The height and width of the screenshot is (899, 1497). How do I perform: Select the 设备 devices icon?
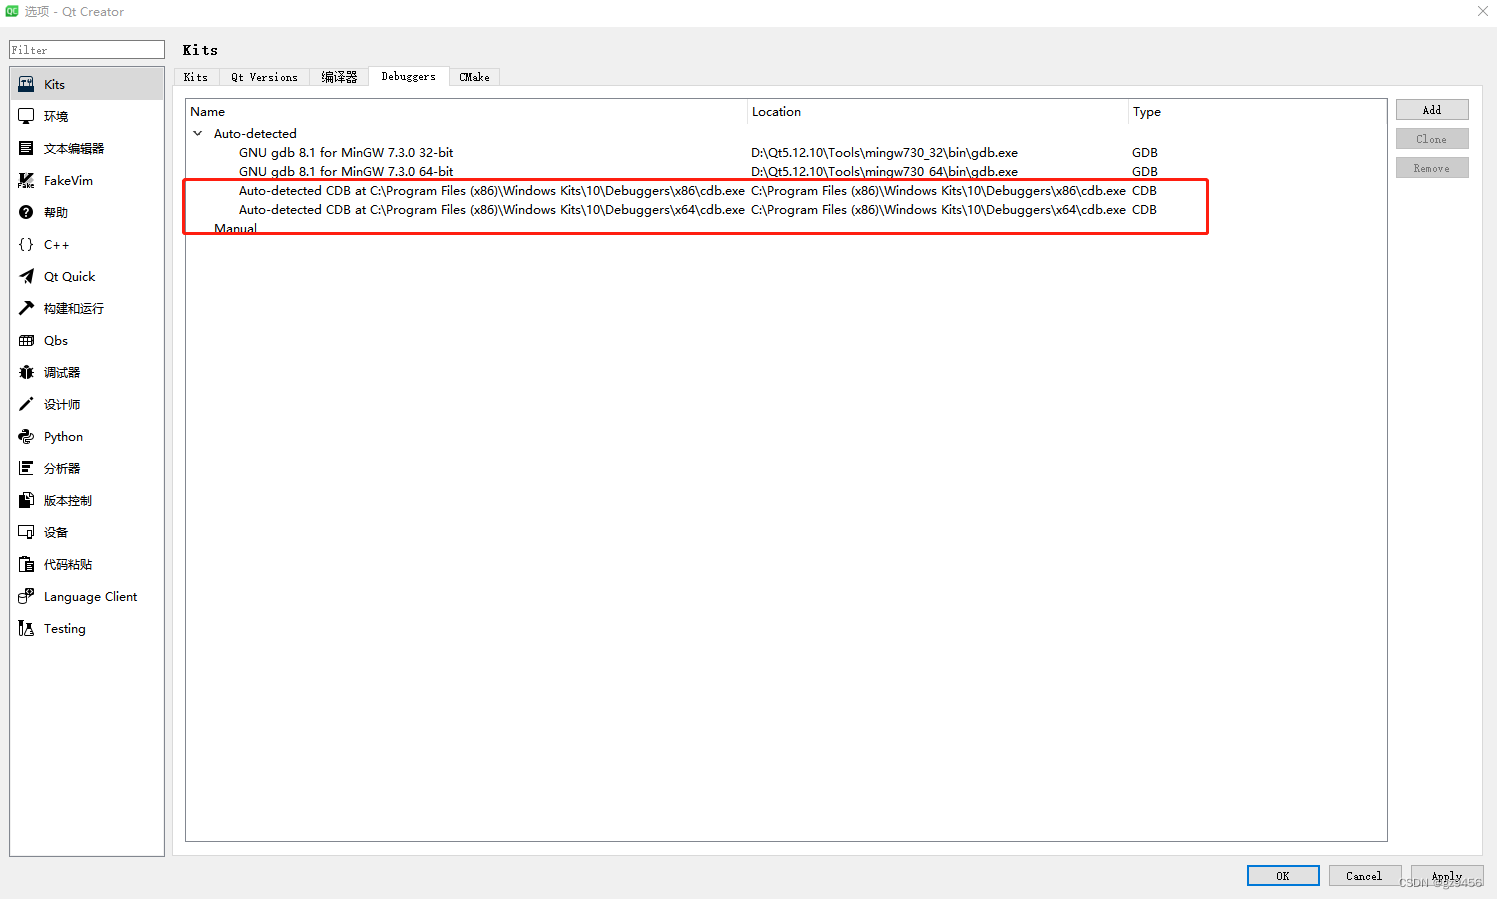tap(26, 532)
